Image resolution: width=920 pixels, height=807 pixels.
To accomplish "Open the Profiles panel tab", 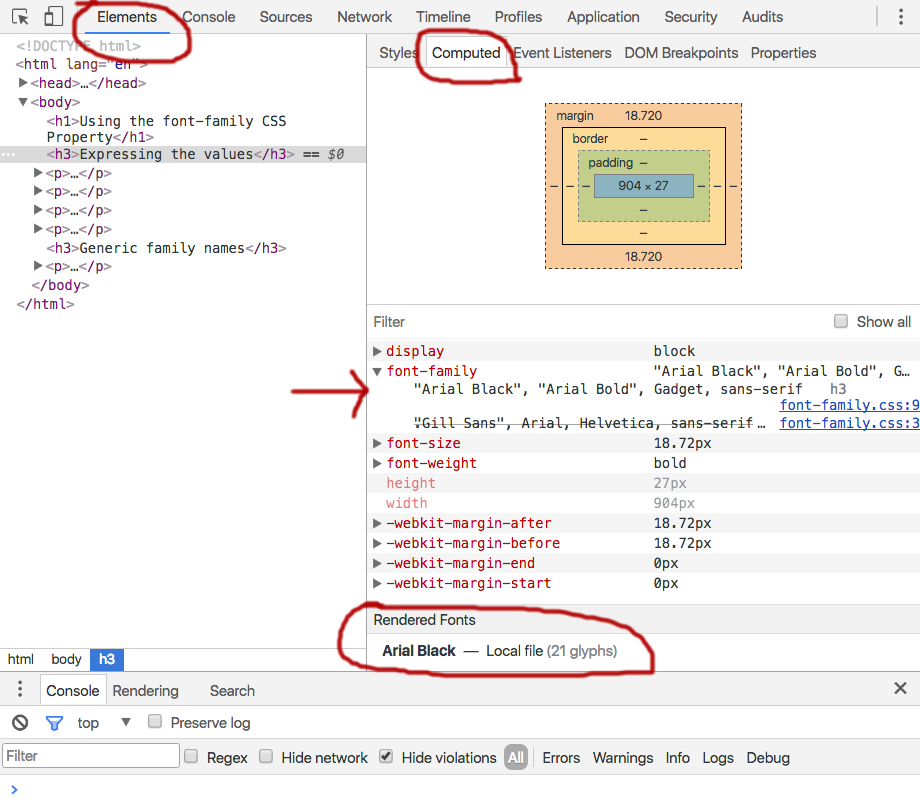I will [x=518, y=17].
